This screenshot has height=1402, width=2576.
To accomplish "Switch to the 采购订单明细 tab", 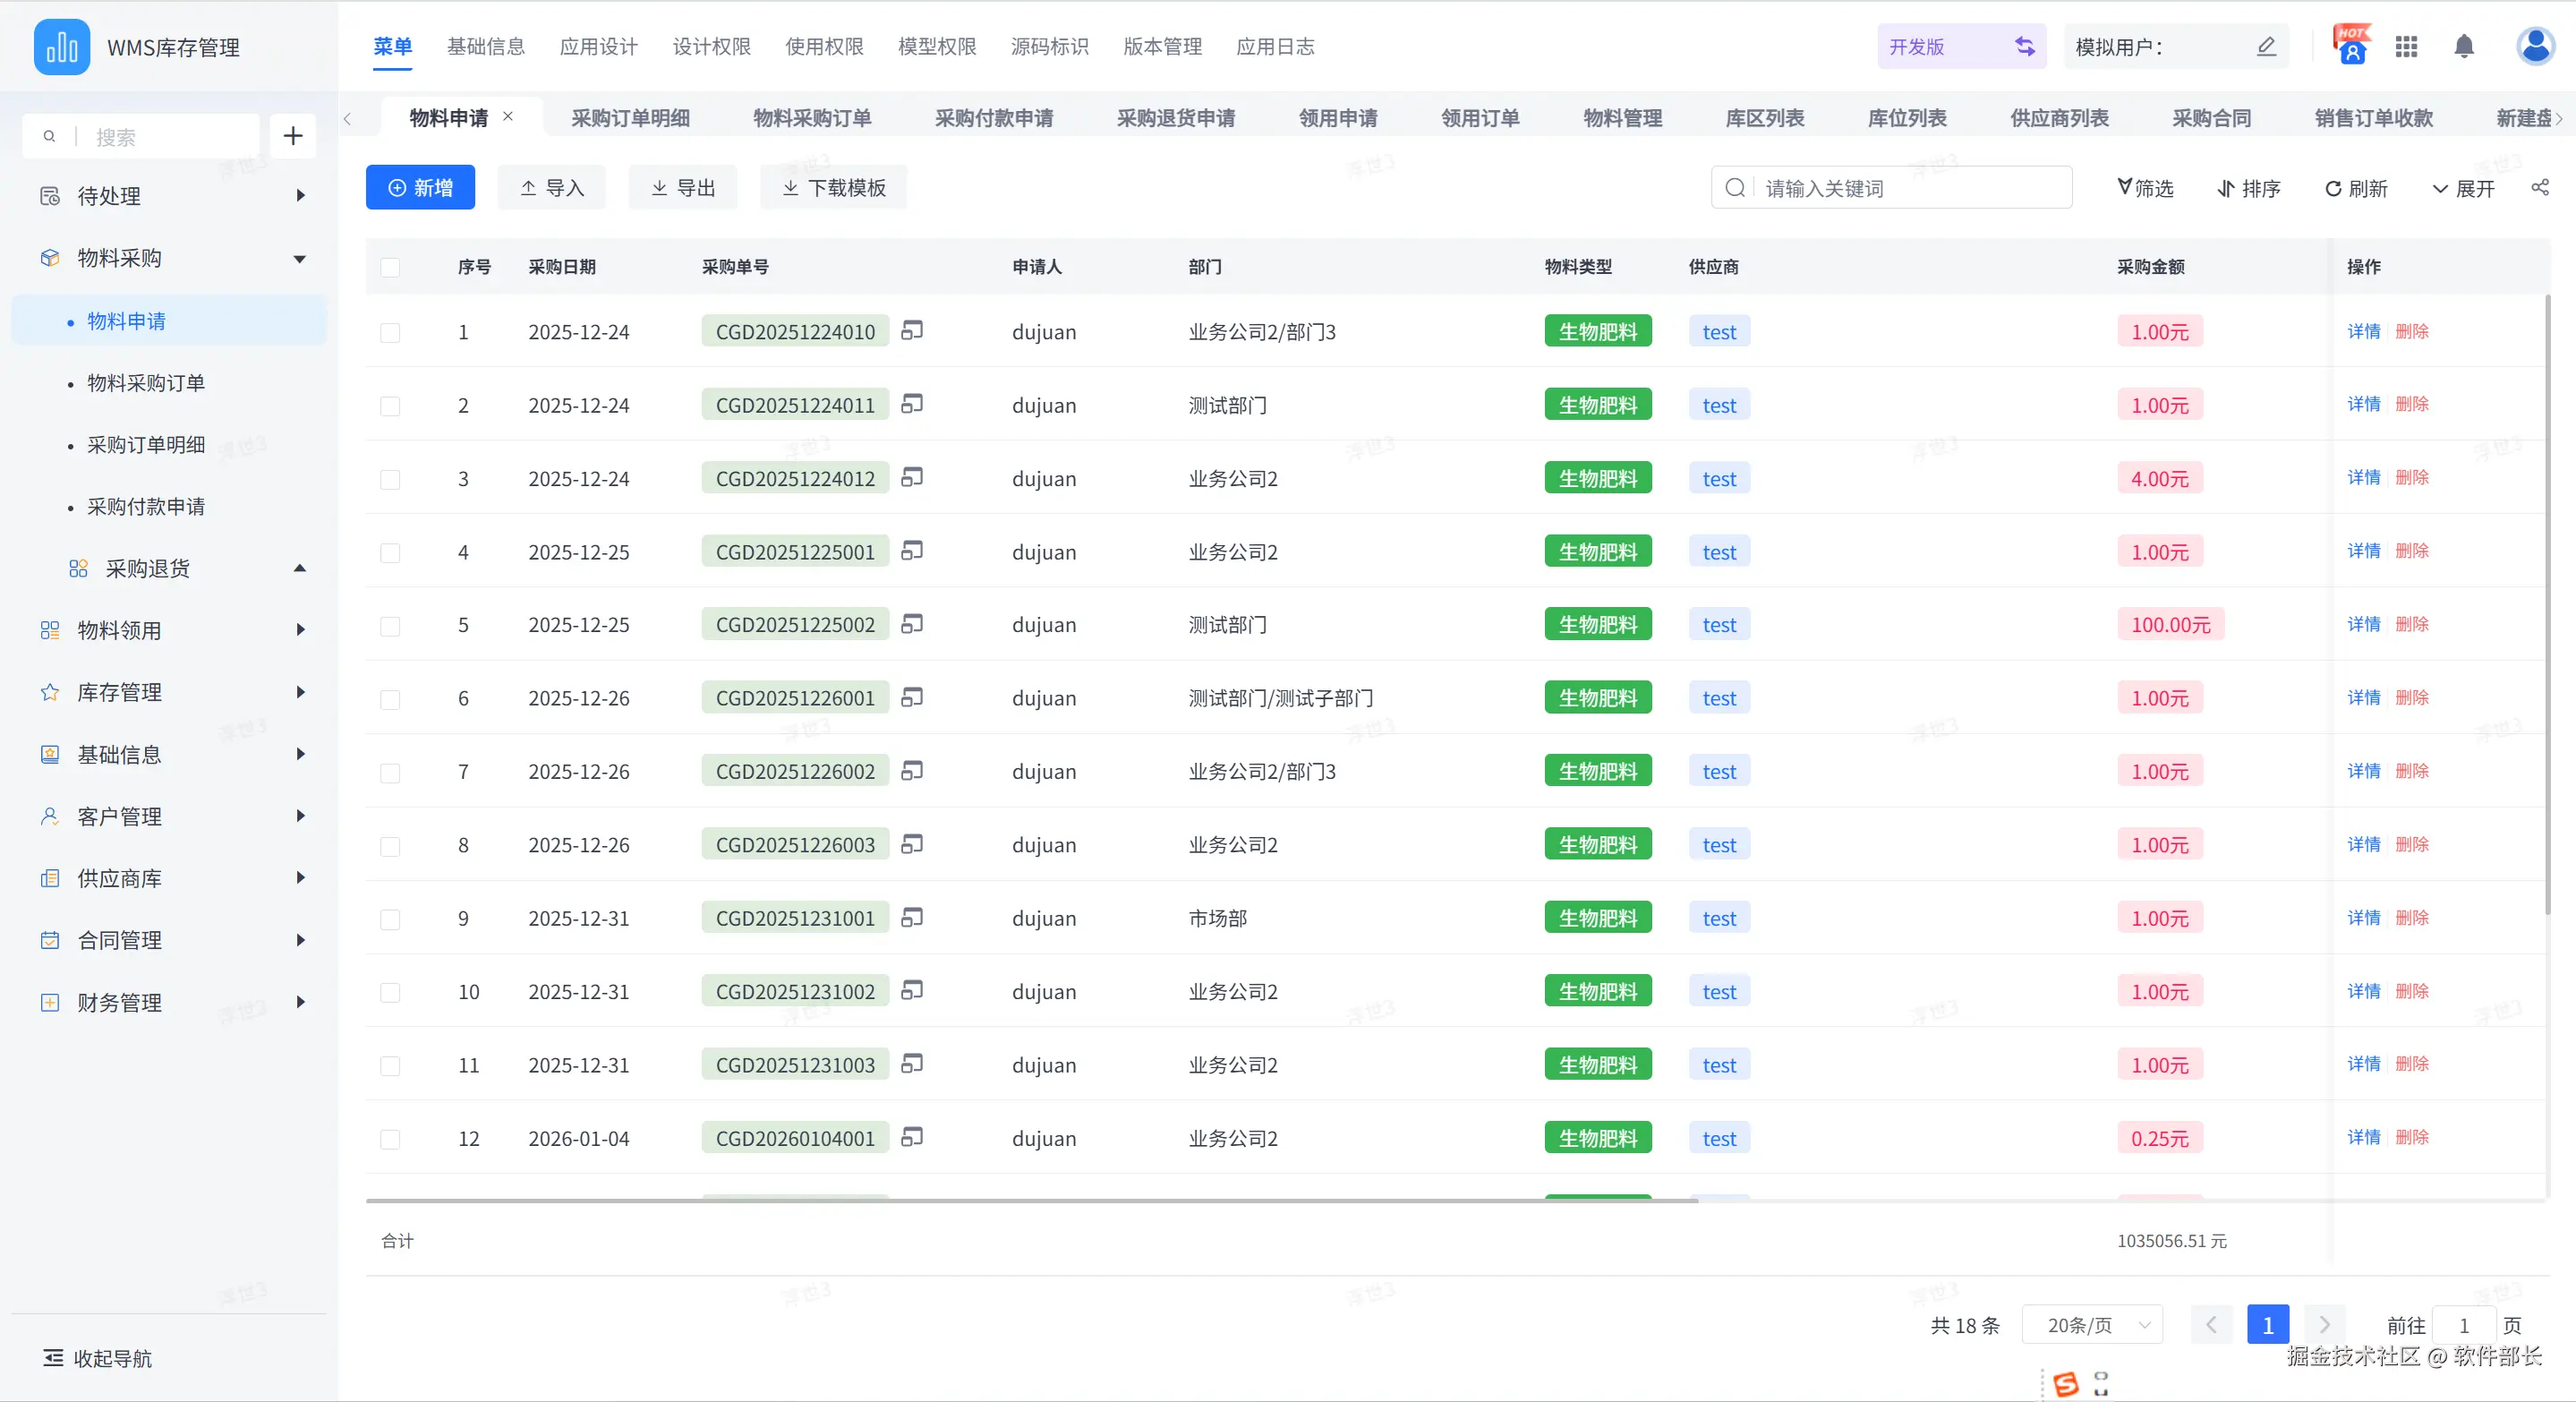I will tap(630, 118).
